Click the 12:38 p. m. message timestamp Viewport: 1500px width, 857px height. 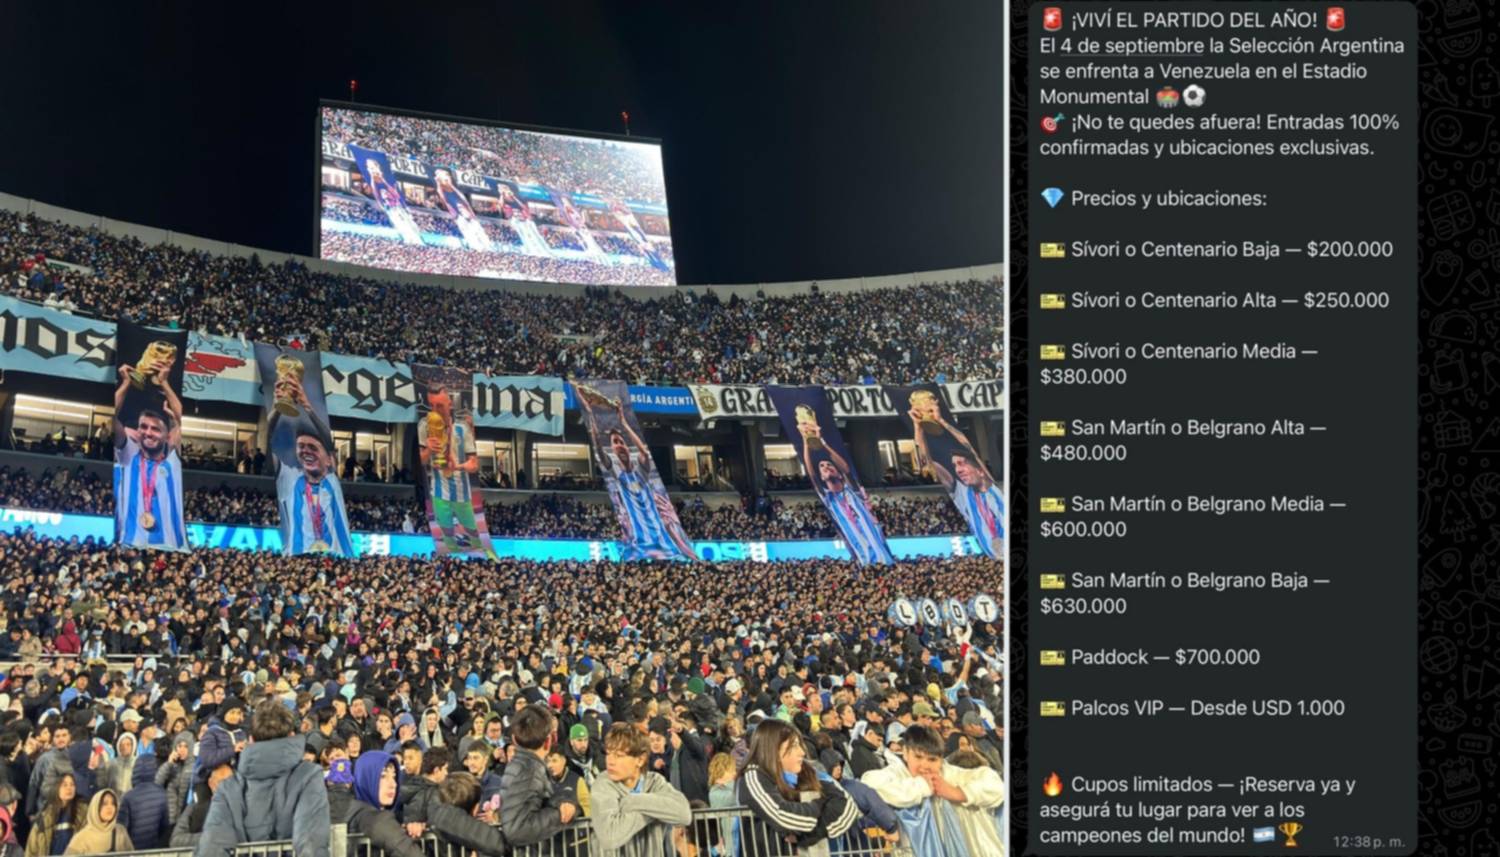[1368, 842]
